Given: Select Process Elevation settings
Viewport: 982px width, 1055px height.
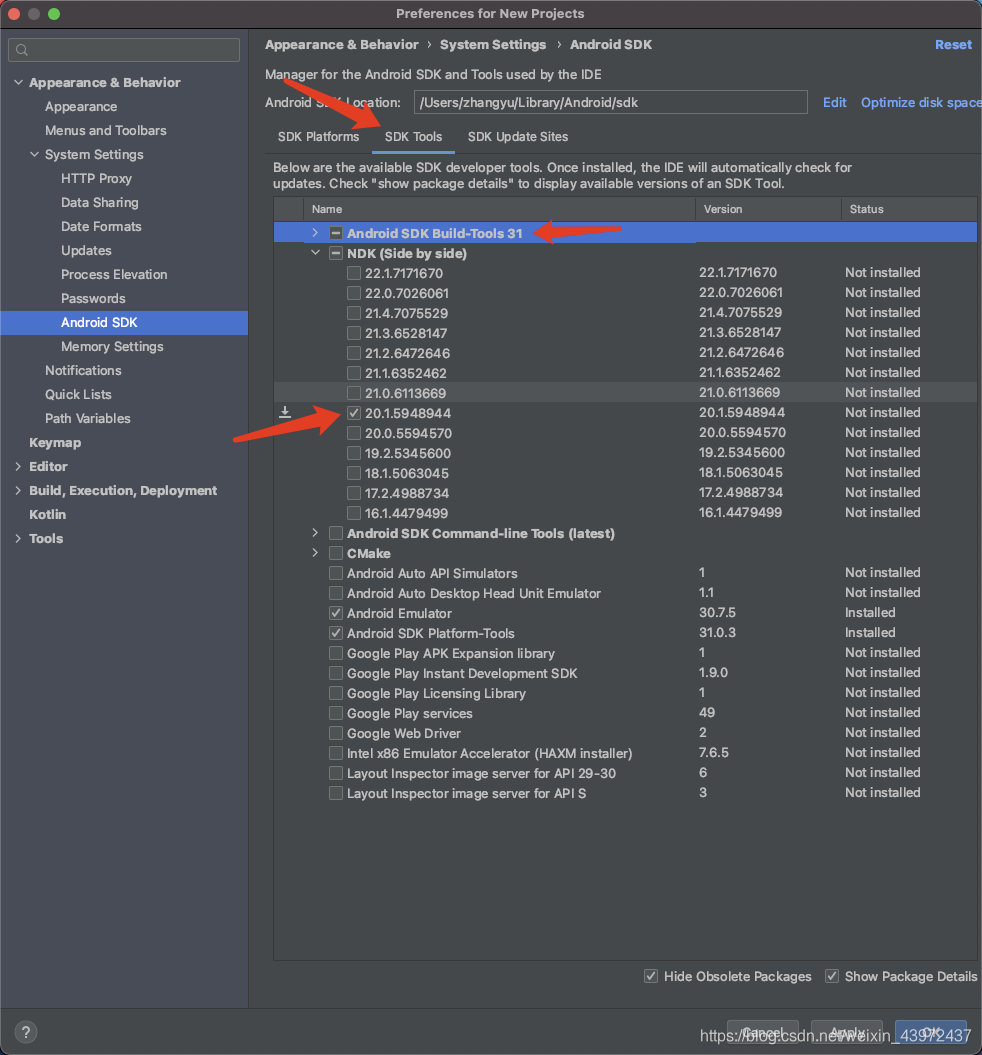Looking at the screenshot, I should [114, 275].
